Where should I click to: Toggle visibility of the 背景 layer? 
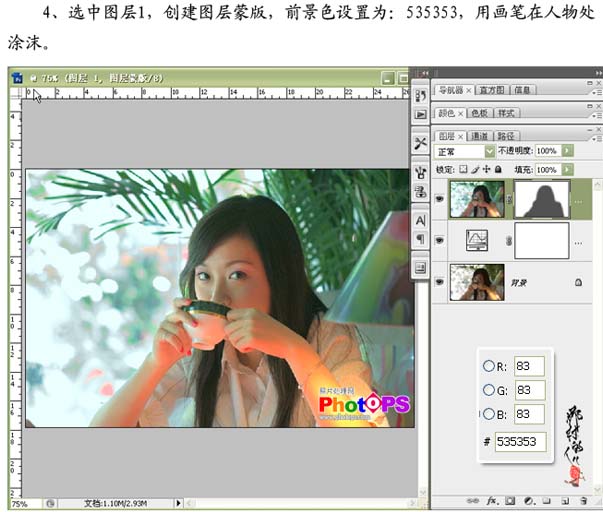441,283
